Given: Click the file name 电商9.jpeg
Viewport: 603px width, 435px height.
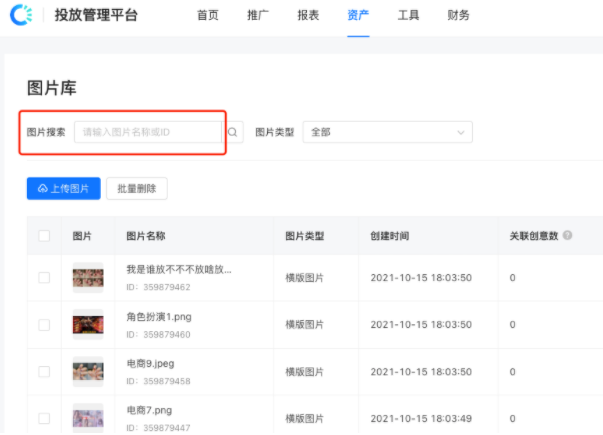Looking at the screenshot, I should coord(150,363).
